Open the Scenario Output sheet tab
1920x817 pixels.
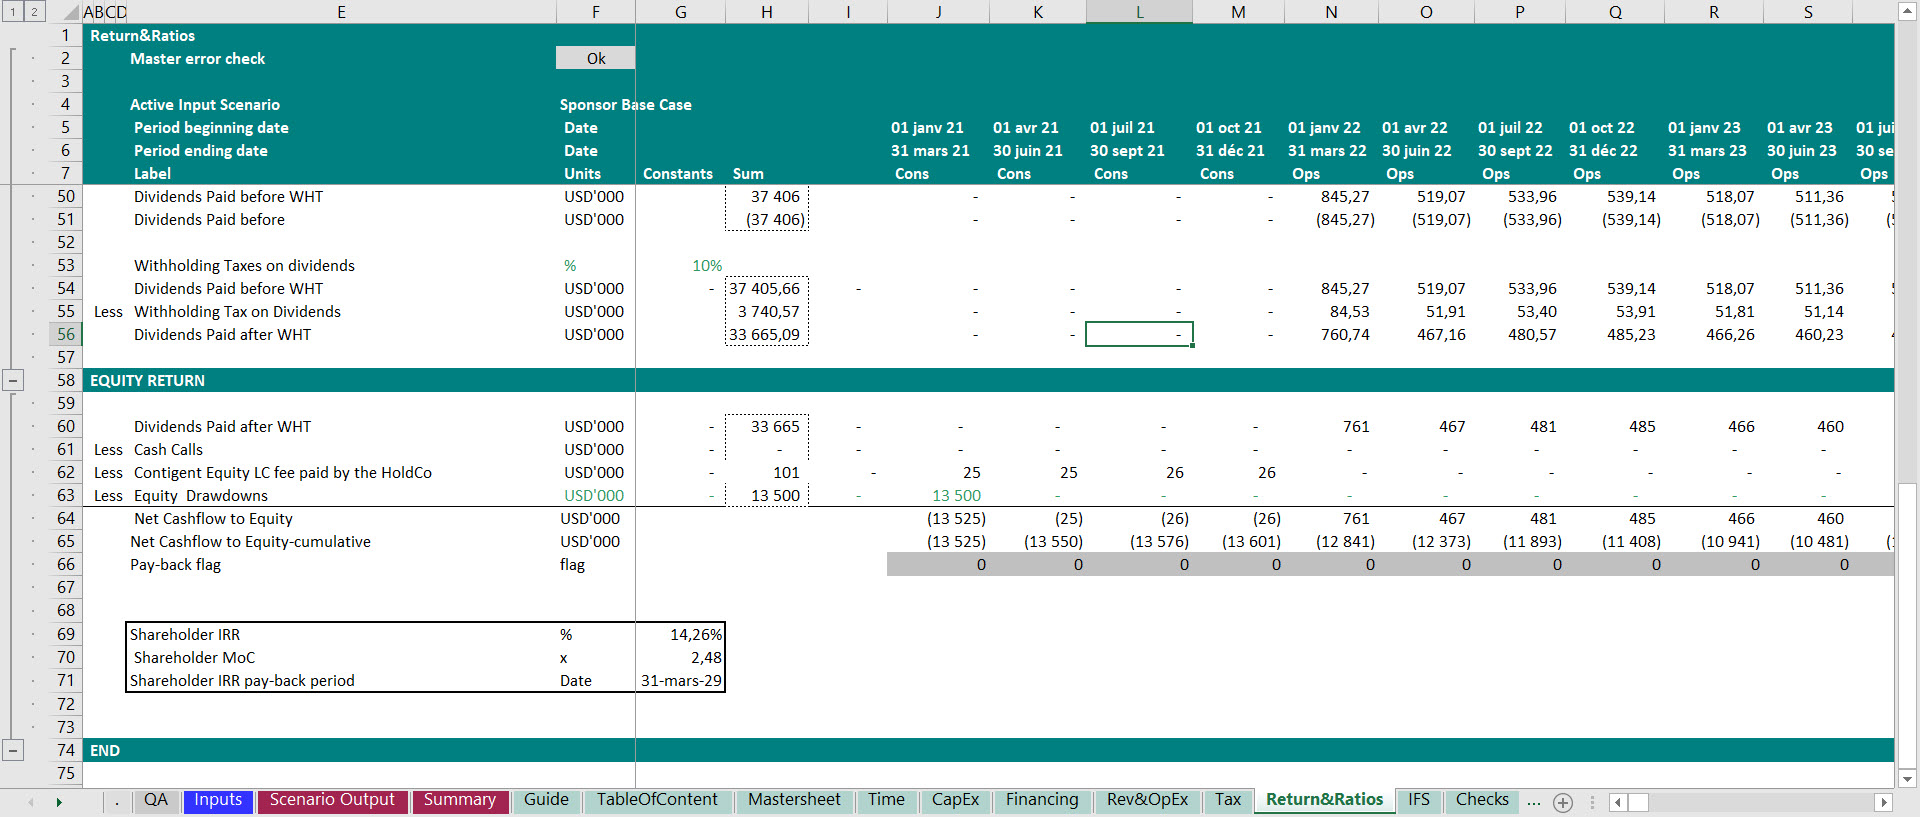332,800
